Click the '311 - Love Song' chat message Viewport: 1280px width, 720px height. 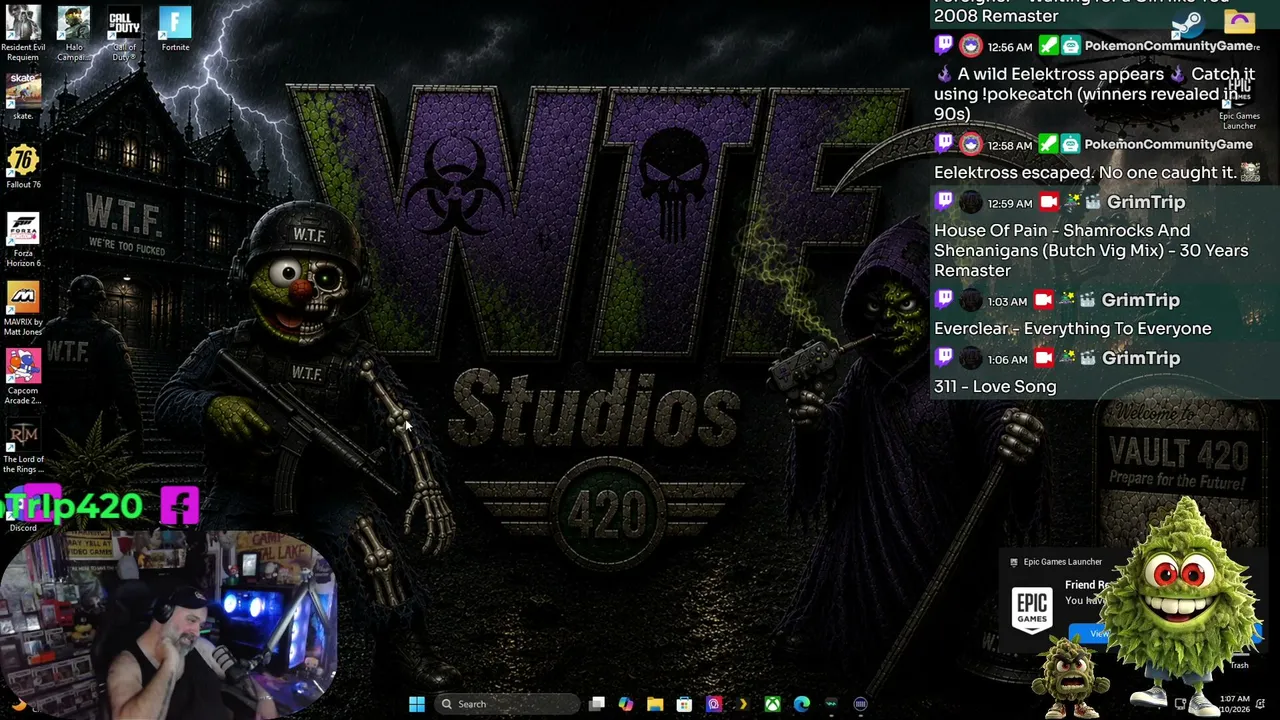point(995,386)
